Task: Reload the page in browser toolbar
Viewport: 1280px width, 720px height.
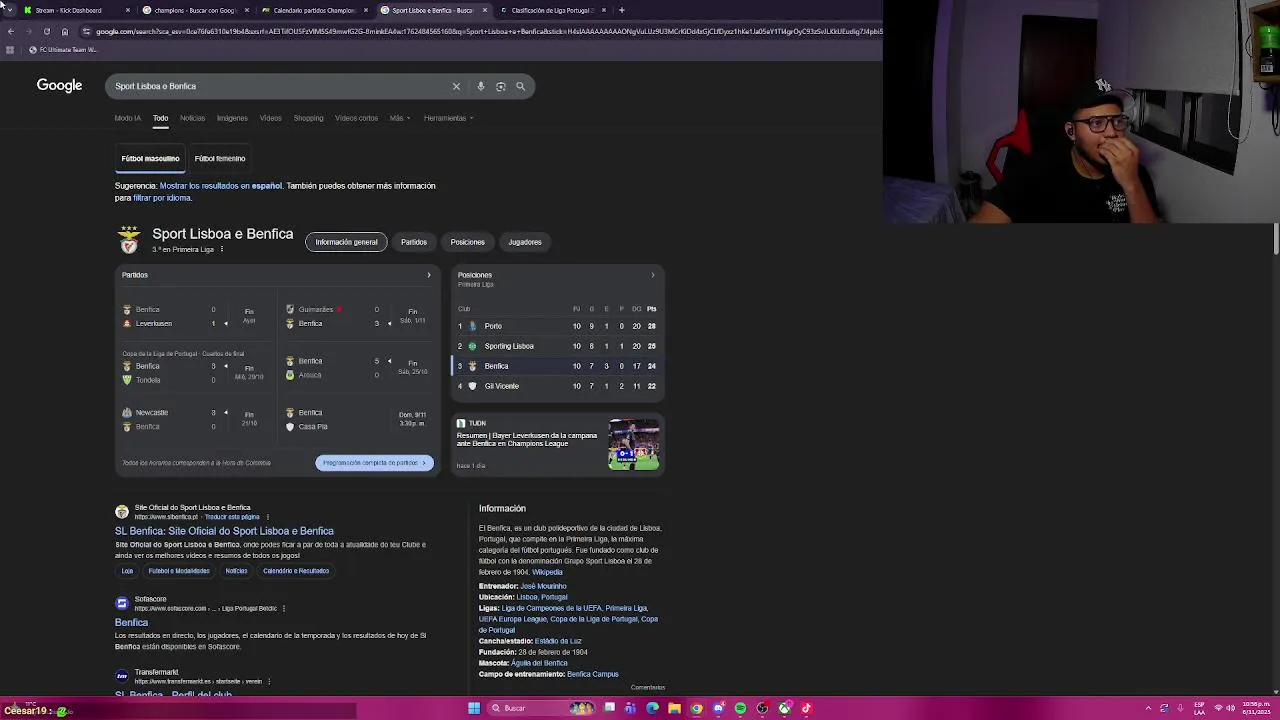Action: (46, 31)
